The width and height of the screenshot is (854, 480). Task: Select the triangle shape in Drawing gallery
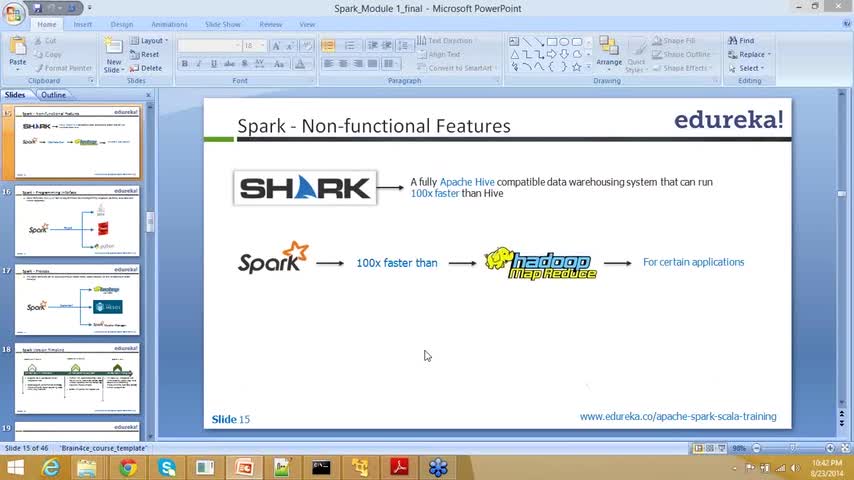point(515,54)
